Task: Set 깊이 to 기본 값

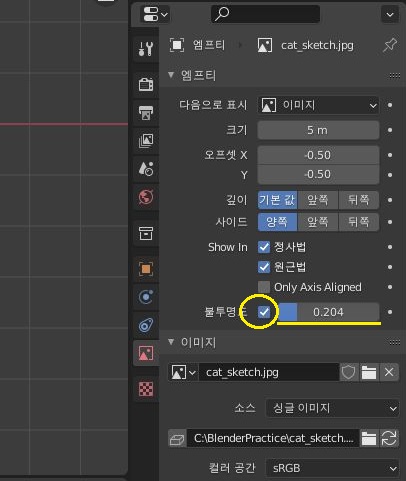Action: pyautogui.click(x=277, y=200)
